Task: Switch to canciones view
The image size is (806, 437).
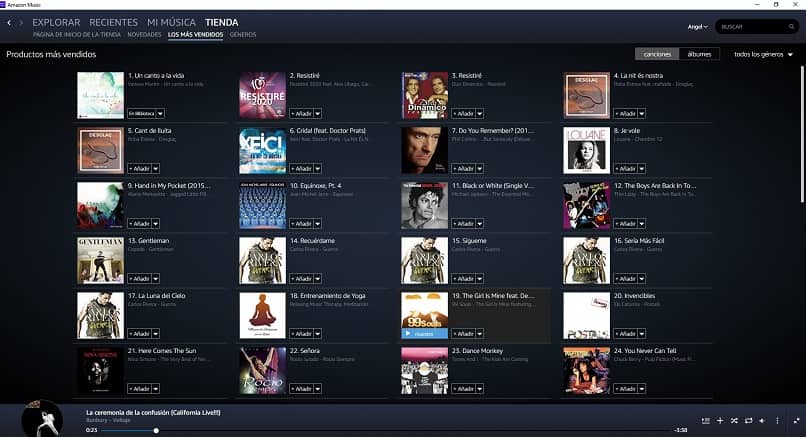Action: coord(657,54)
